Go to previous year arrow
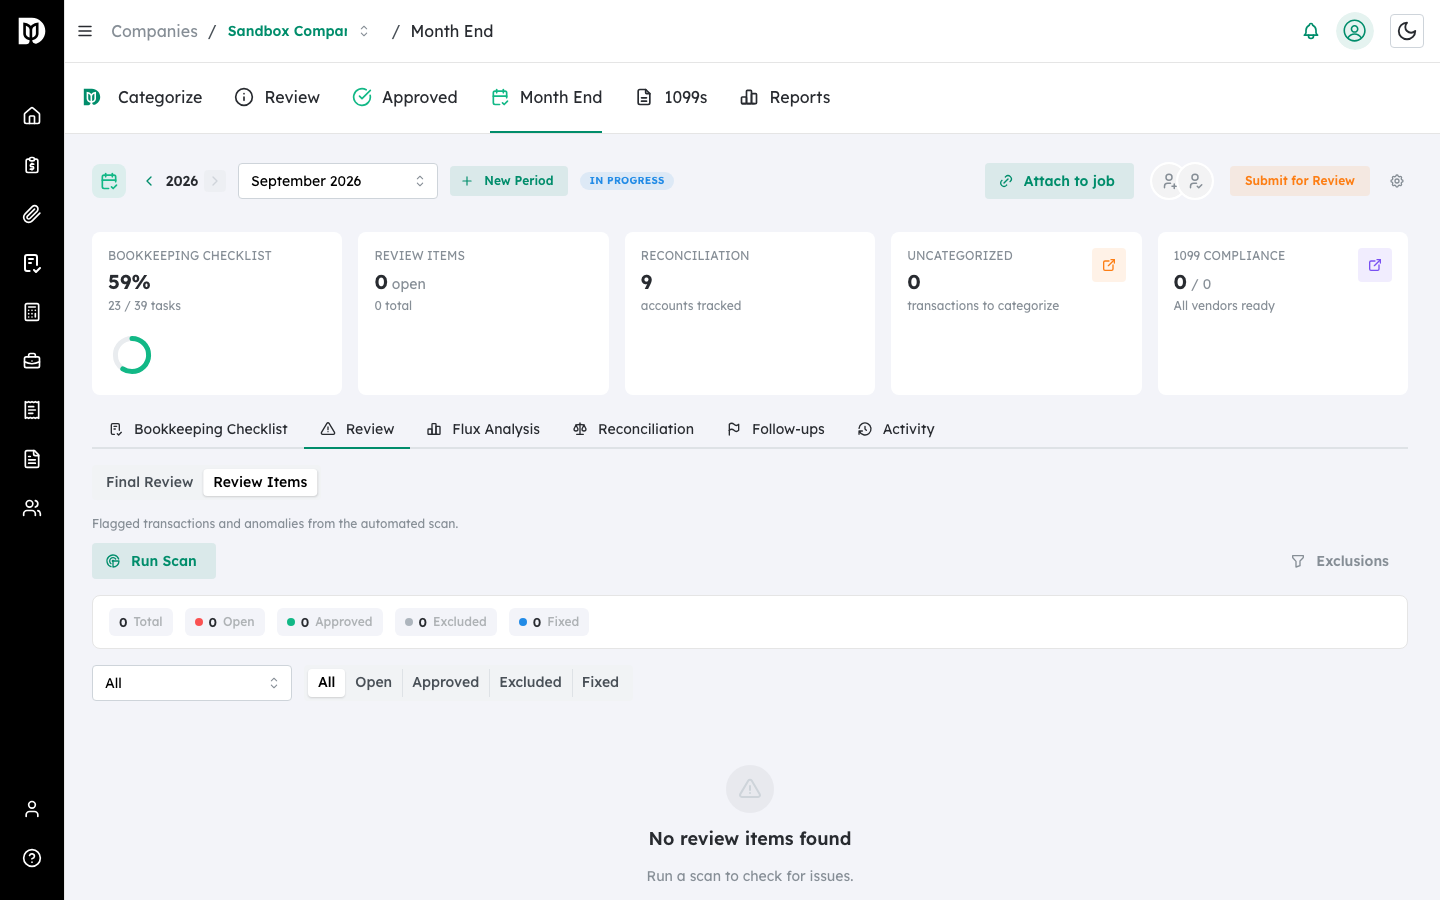The width and height of the screenshot is (1440, 900). click(x=149, y=181)
